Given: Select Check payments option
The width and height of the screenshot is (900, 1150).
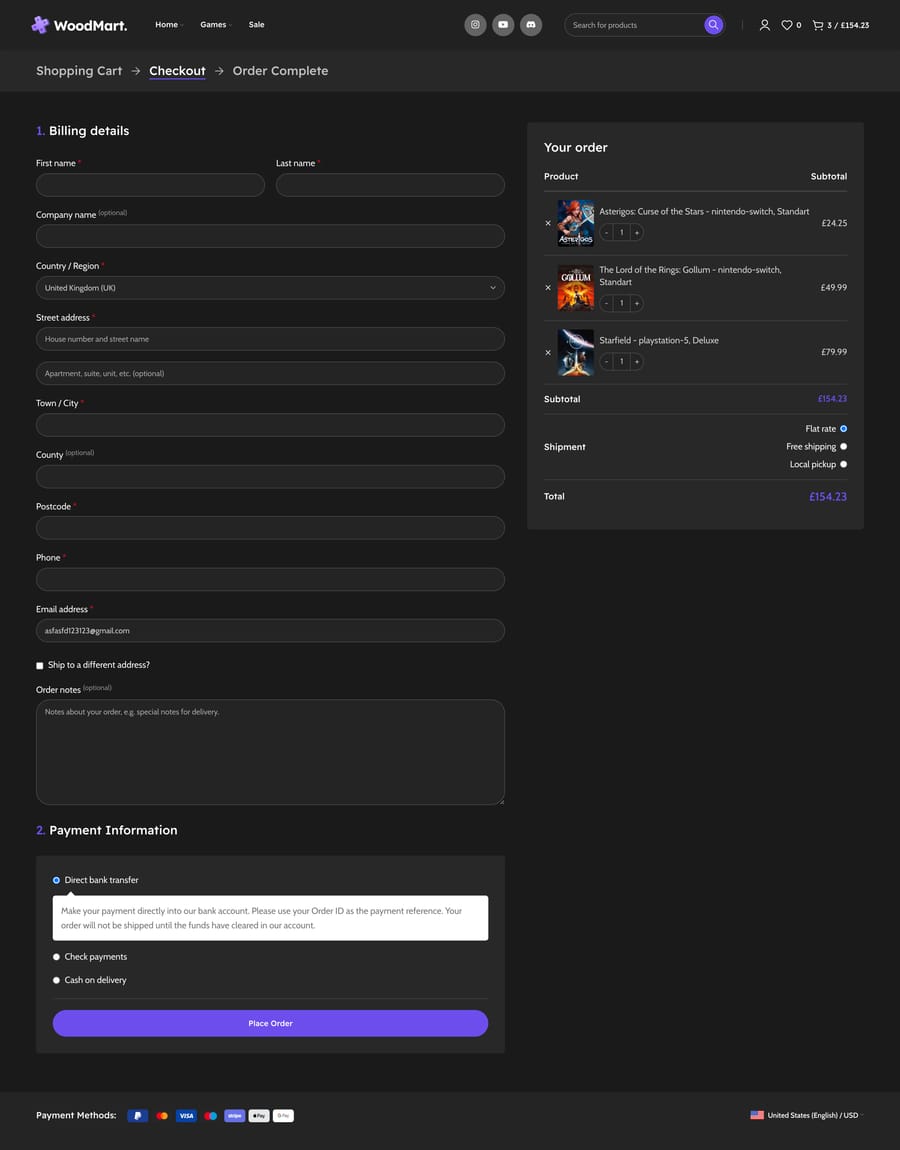Looking at the screenshot, I should point(56,957).
